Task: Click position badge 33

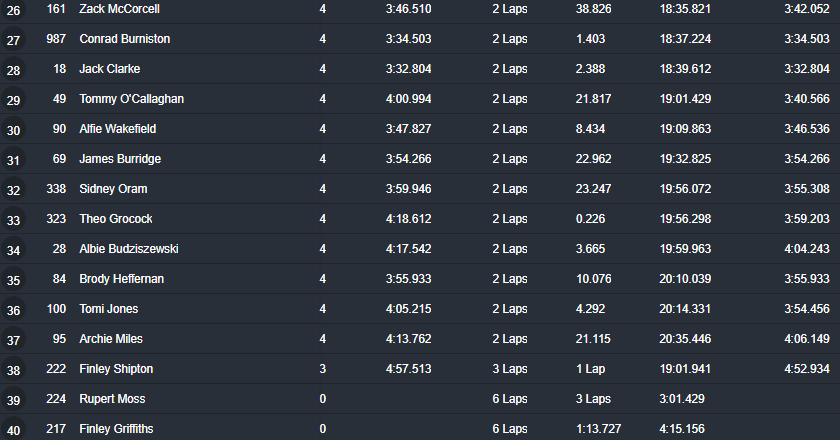Action: (x=13, y=221)
